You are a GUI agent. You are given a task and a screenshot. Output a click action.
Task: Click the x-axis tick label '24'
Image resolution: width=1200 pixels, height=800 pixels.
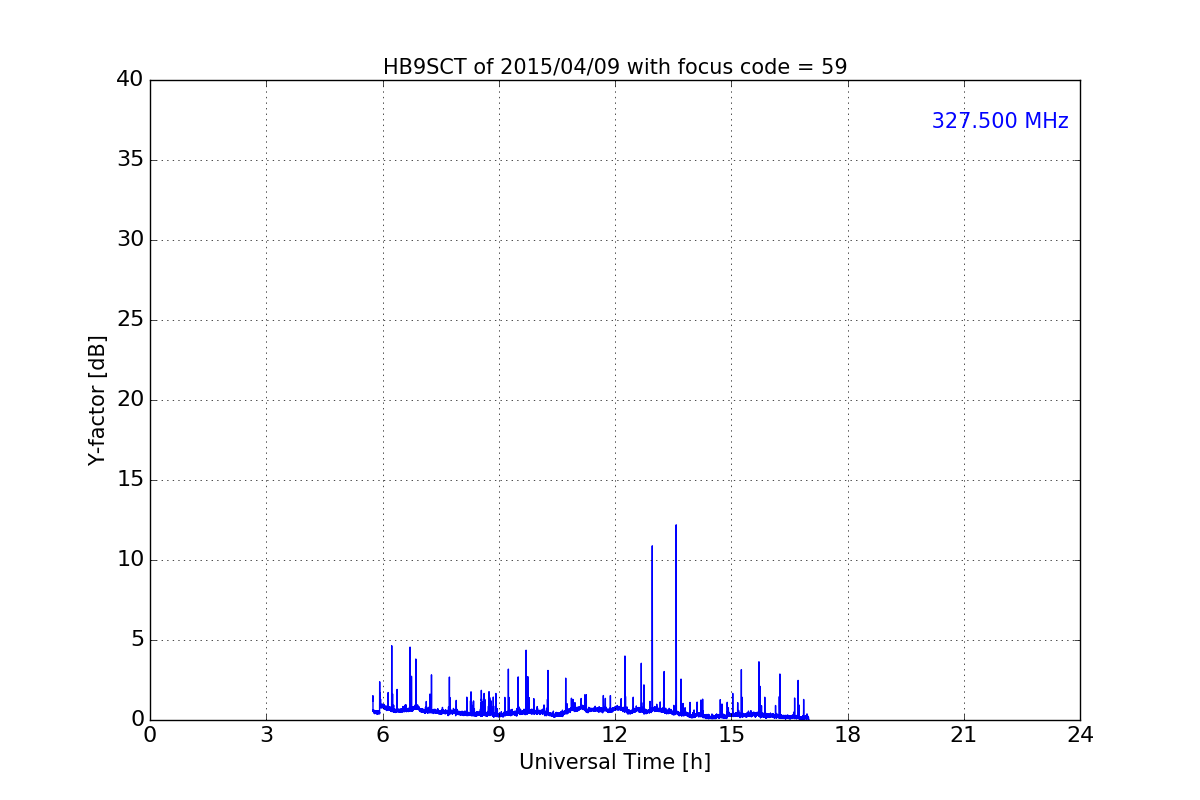1080,735
